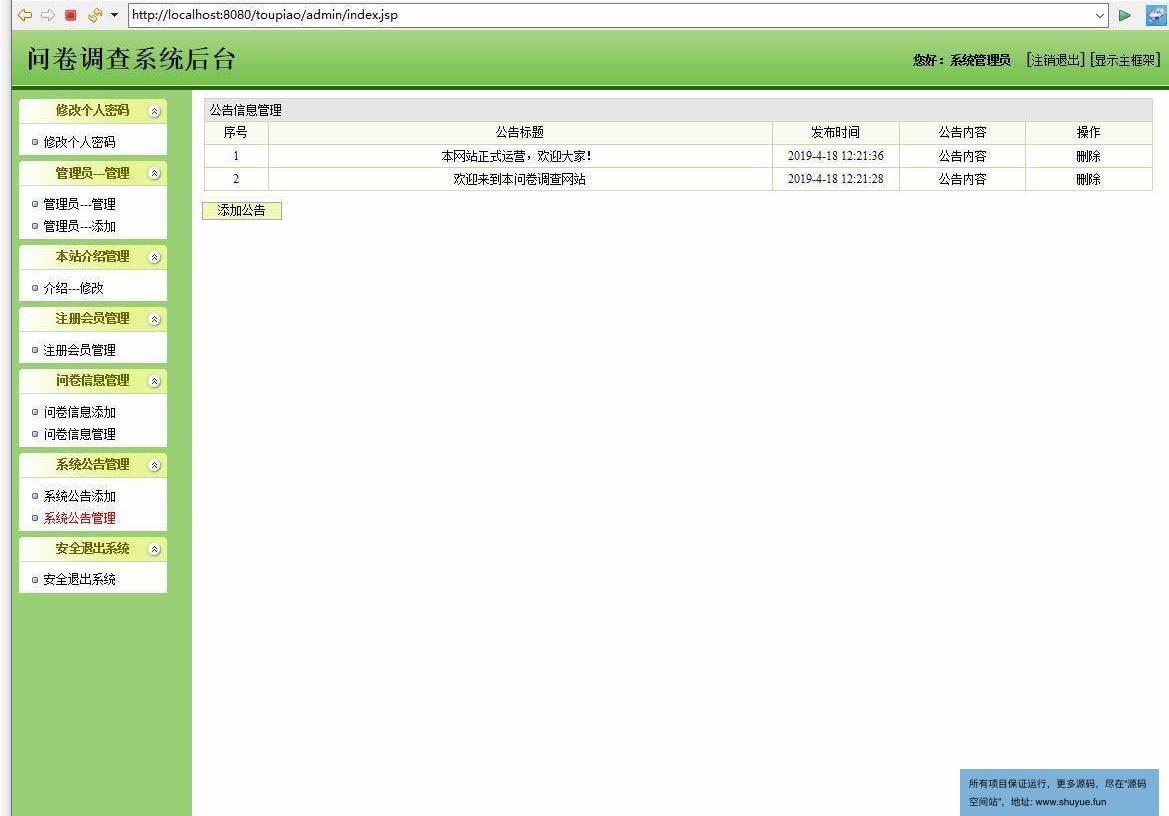Open the 介绍---修改 sidebar item
The image size is (1169, 816).
tap(73, 288)
